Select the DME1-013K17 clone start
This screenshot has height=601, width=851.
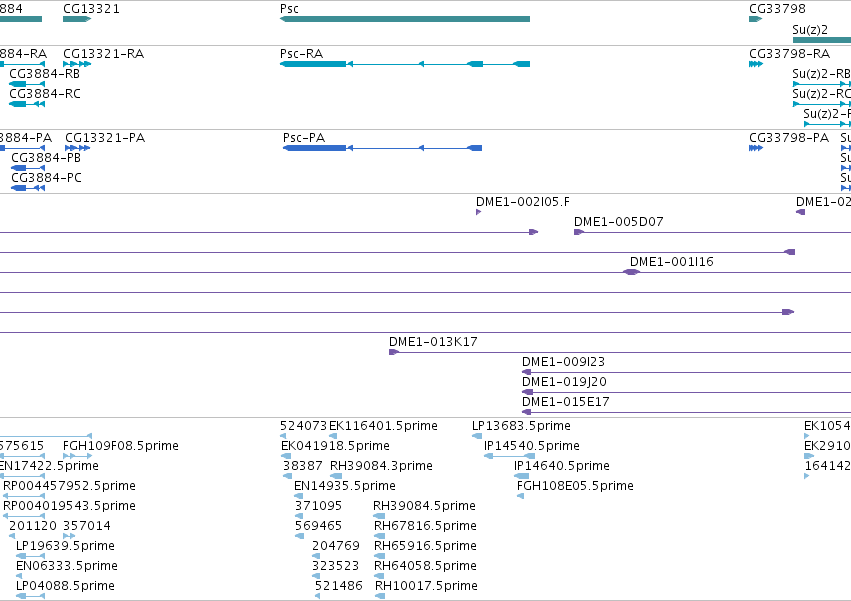pyautogui.click(x=394, y=352)
